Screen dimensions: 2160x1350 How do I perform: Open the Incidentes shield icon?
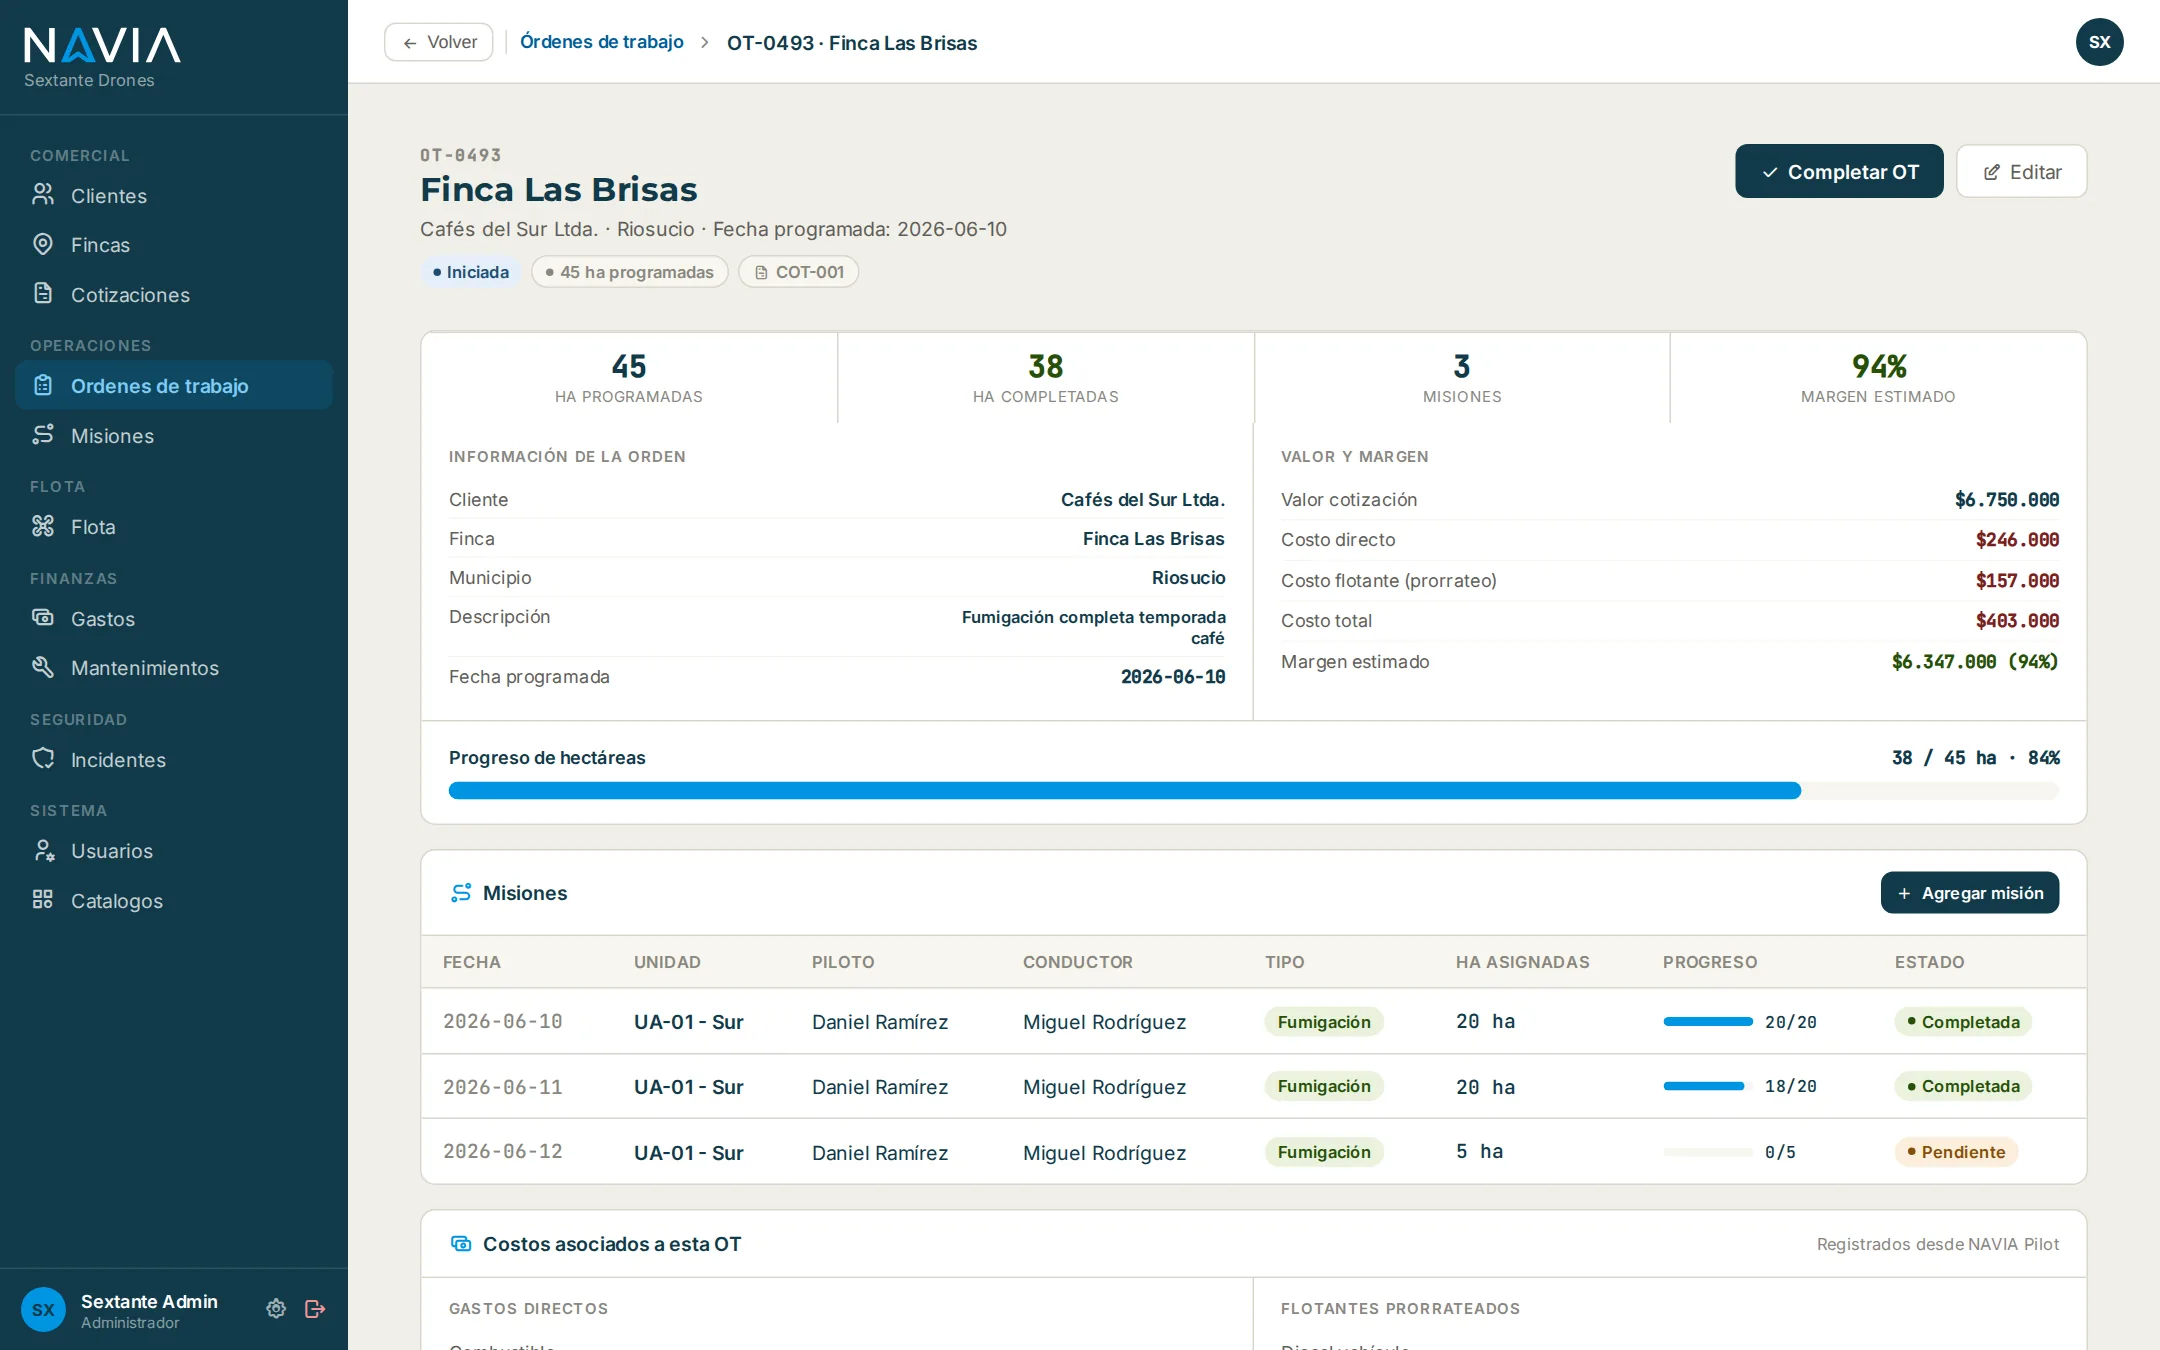click(x=43, y=759)
